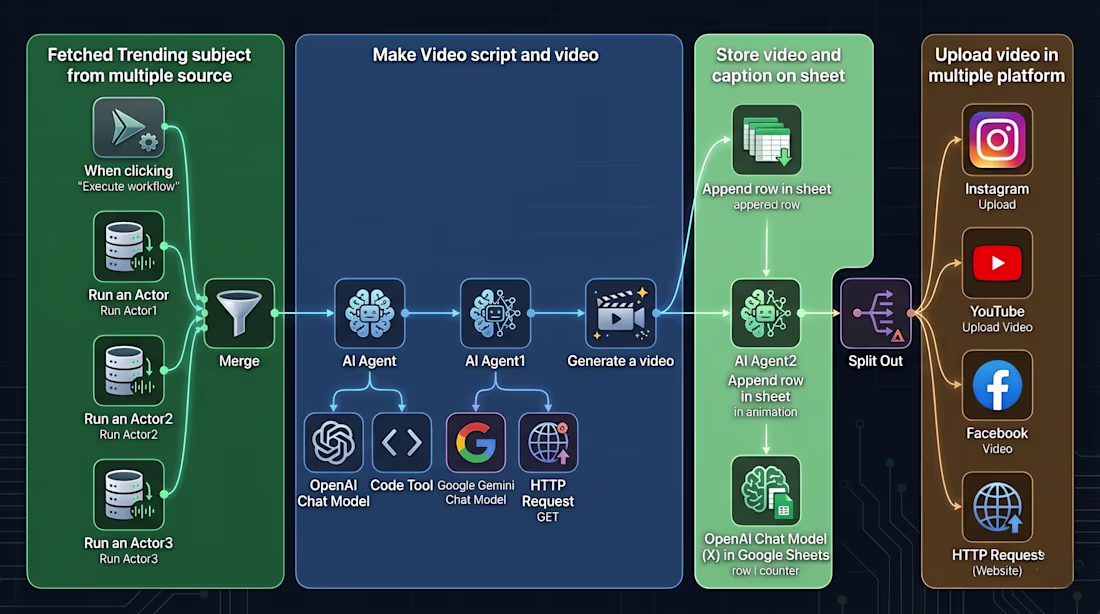Open the Instagram Upload node
This screenshot has height=614, width=1100.
click(997, 140)
